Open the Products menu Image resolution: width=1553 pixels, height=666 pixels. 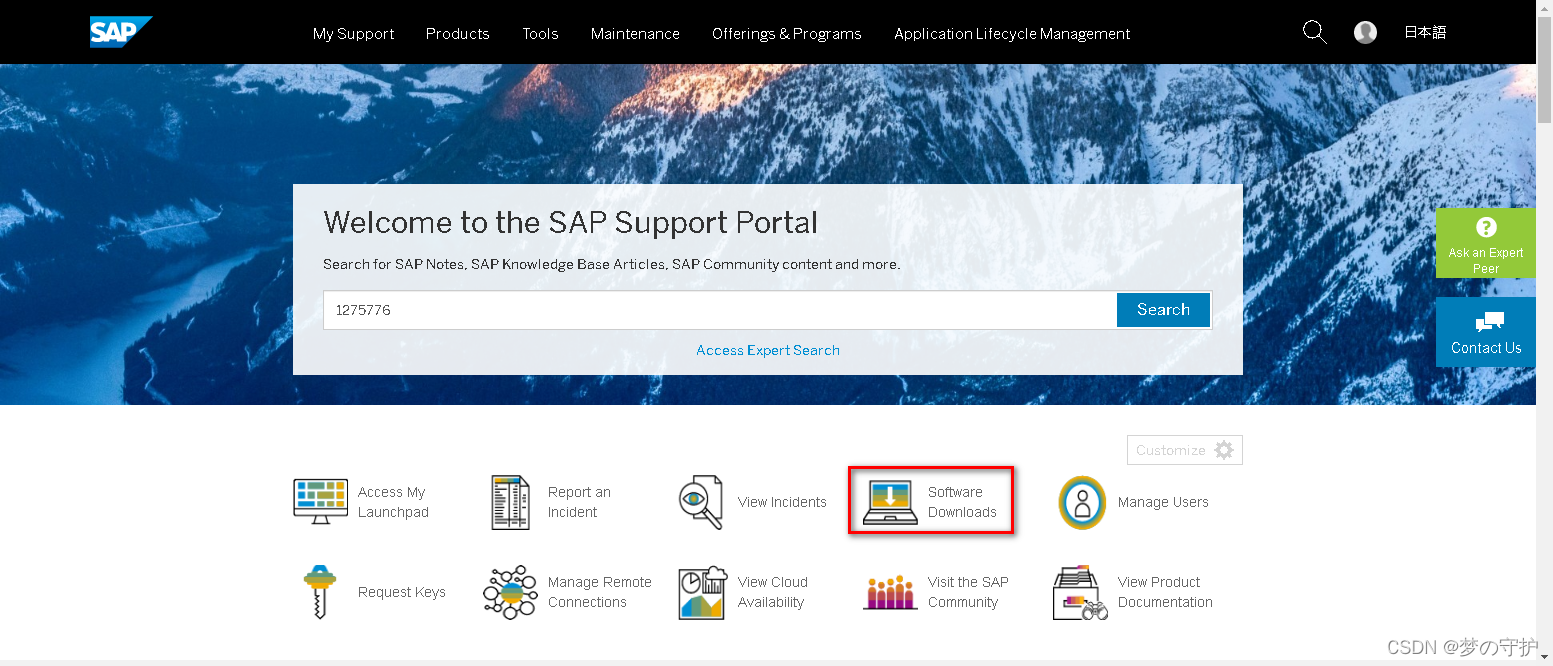click(x=457, y=33)
